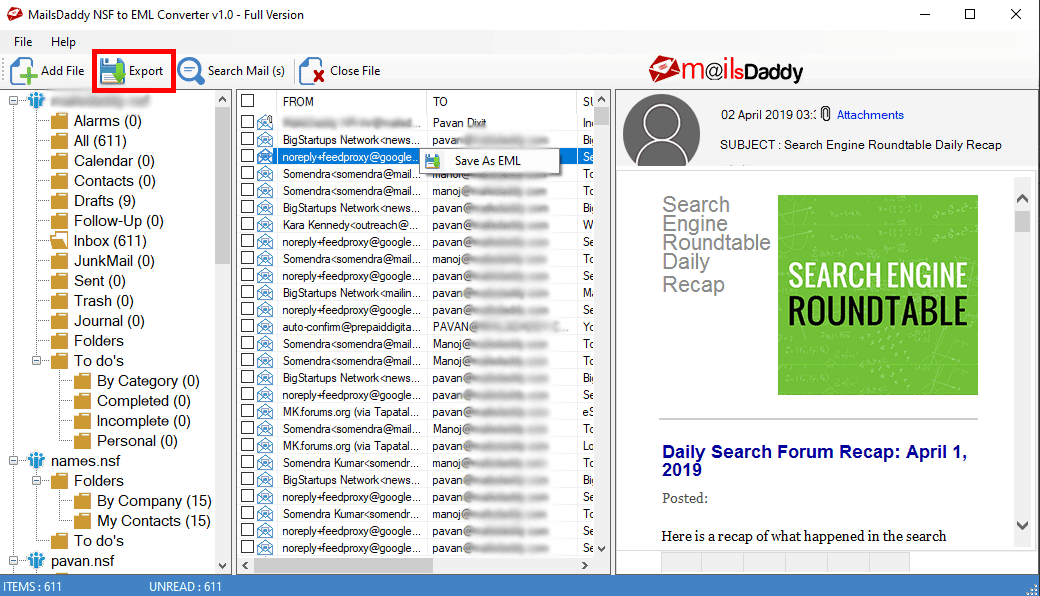This screenshot has height=596, width=1040.
Task: Click the Add File toolbar icon
Action: coord(23,71)
